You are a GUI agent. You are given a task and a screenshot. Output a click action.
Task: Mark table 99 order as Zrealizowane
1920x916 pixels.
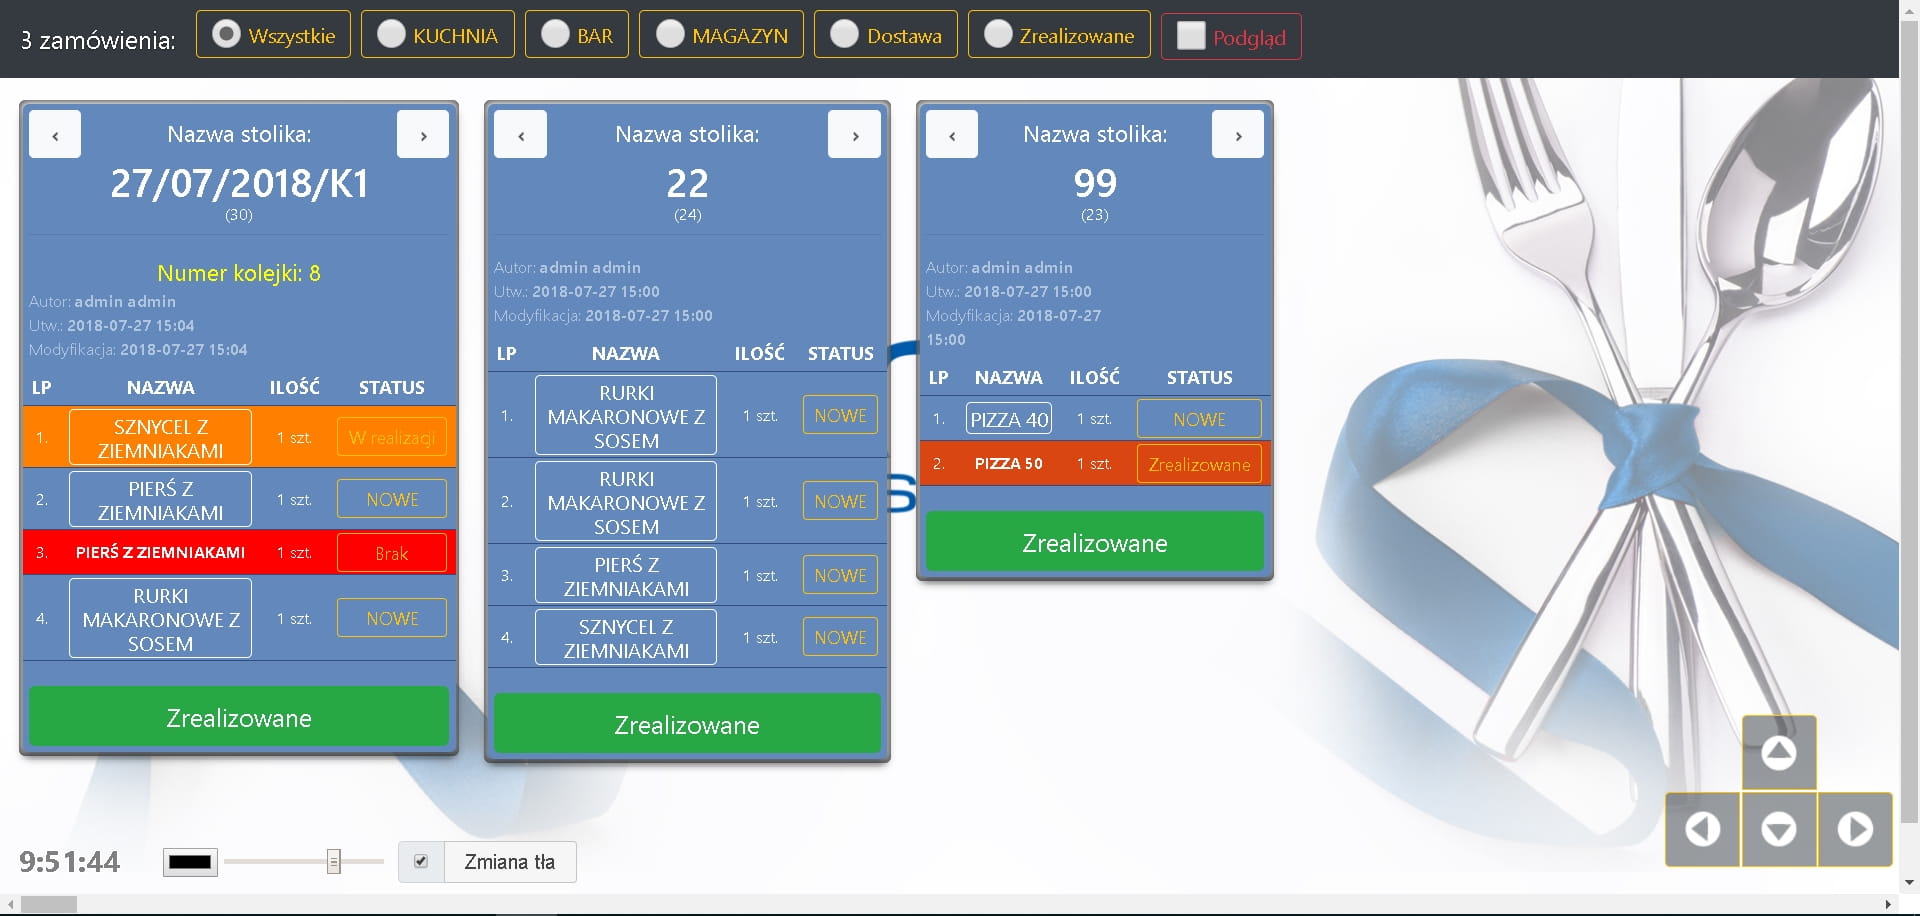click(x=1094, y=542)
